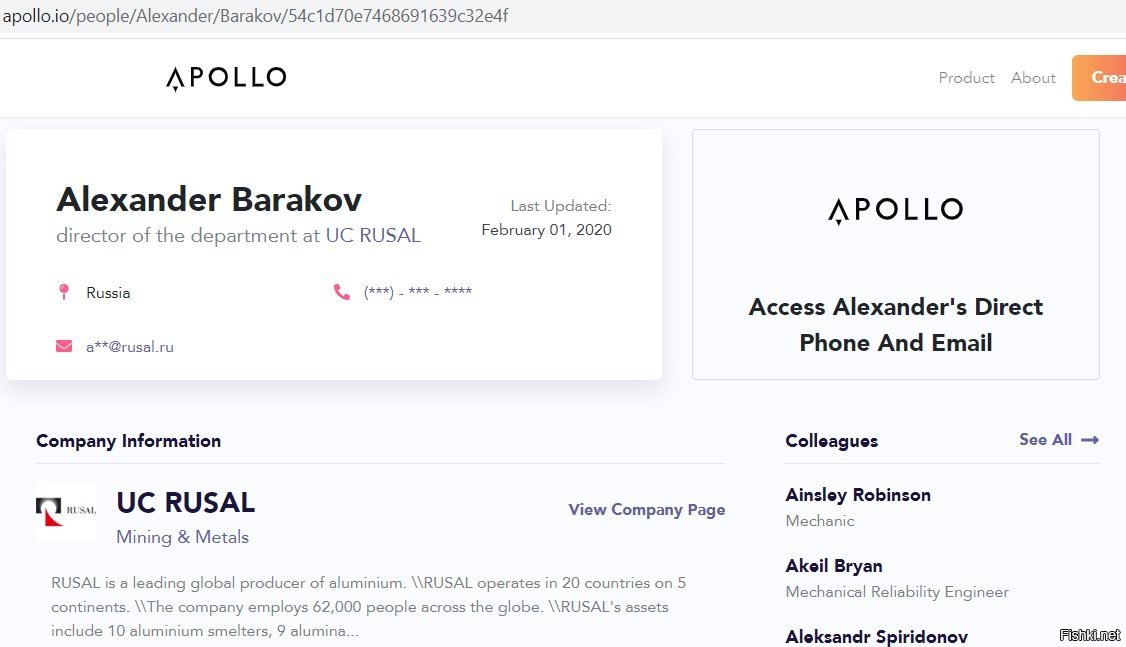
Task: Click the pink email envelope icon
Action: click(x=64, y=346)
